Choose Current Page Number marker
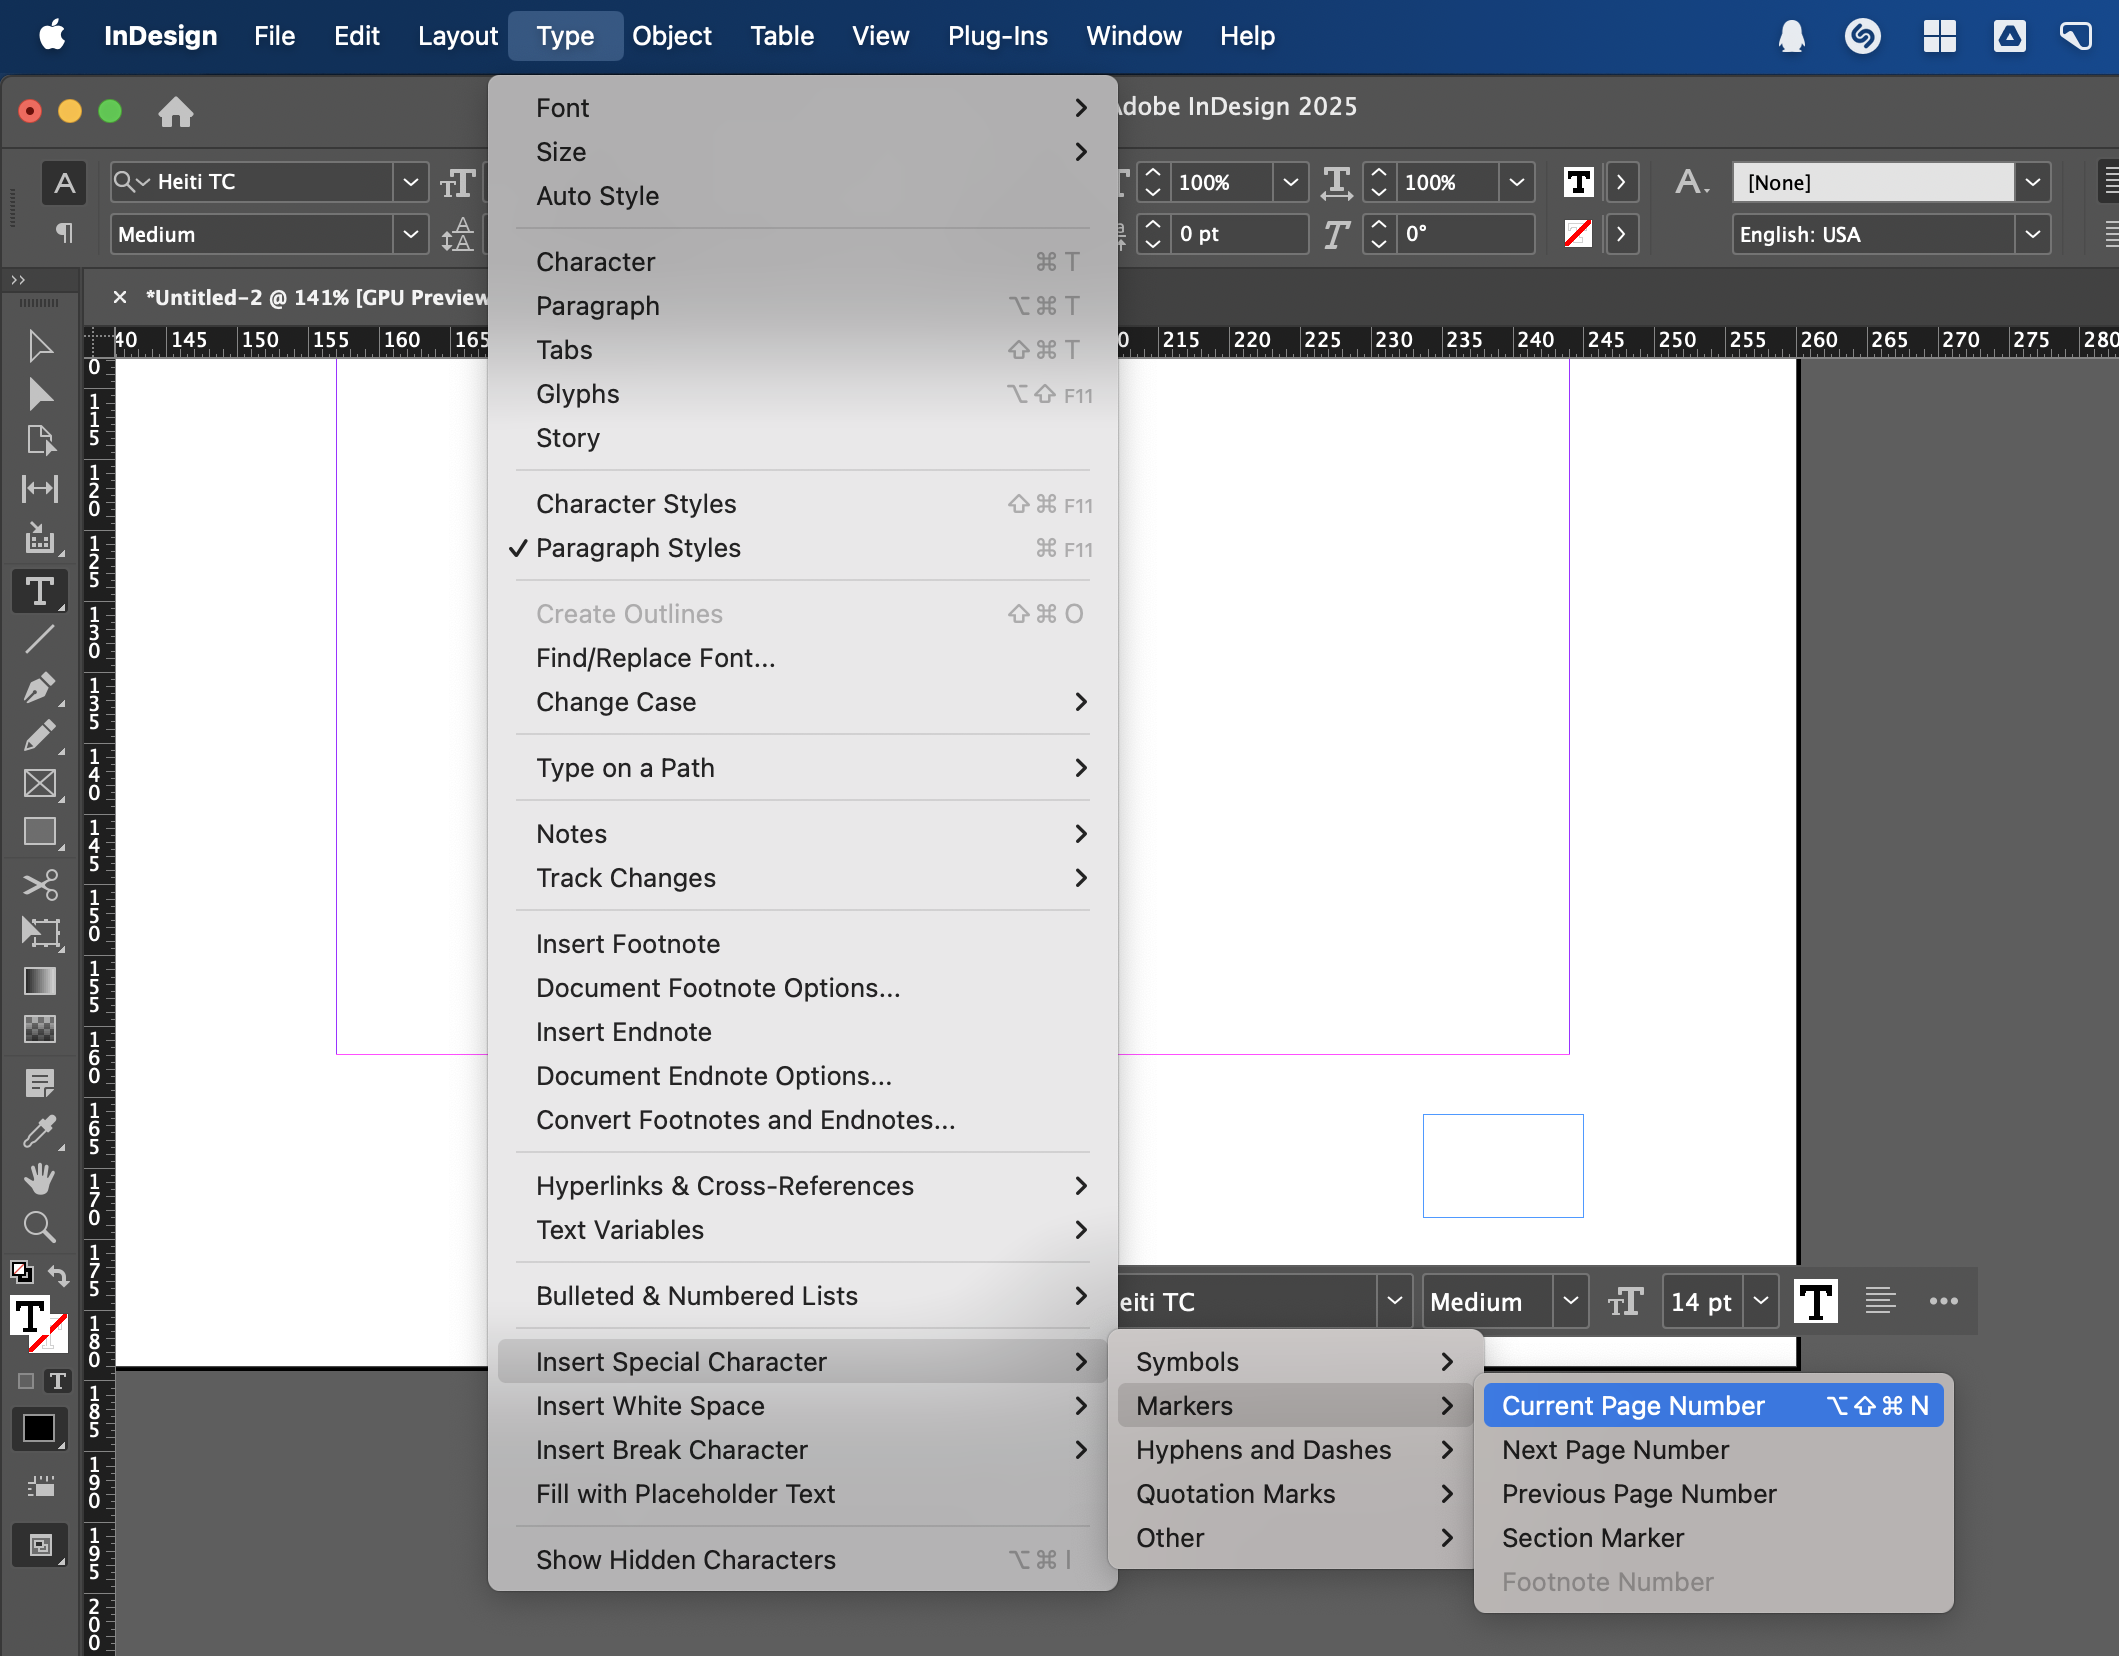Viewport: 2119px width, 1656px height. (x=1714, y=1406)
